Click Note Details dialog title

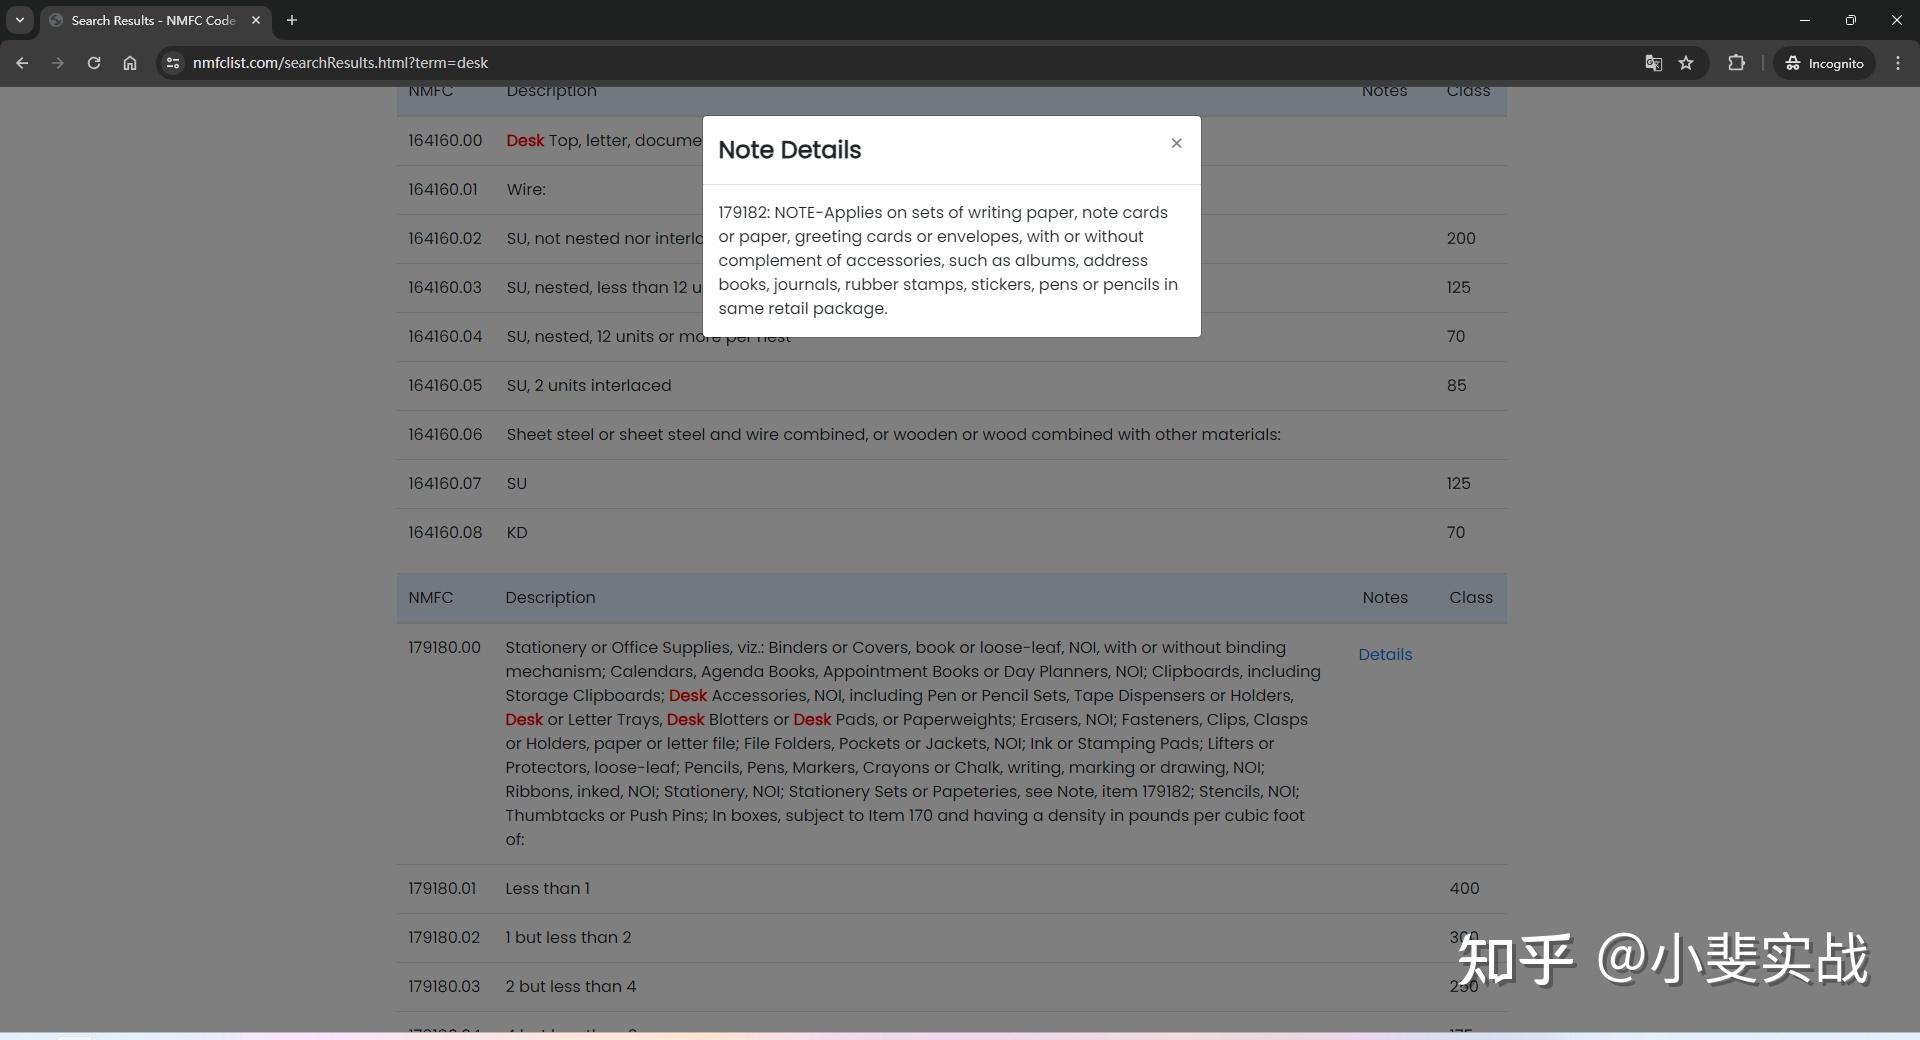(x=790, y=150)
